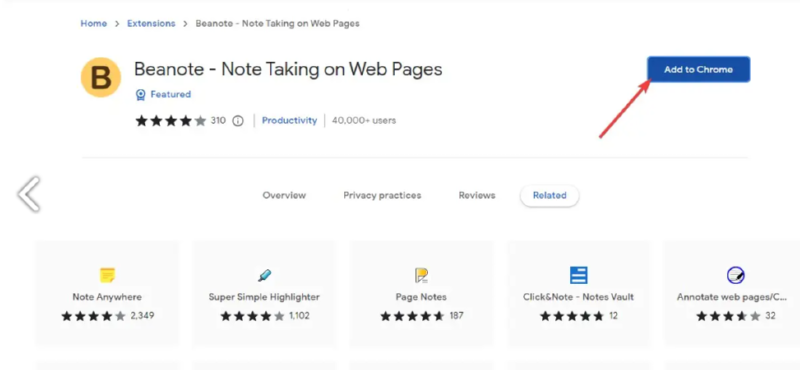Select the Related tab

[x=549, y=195]
